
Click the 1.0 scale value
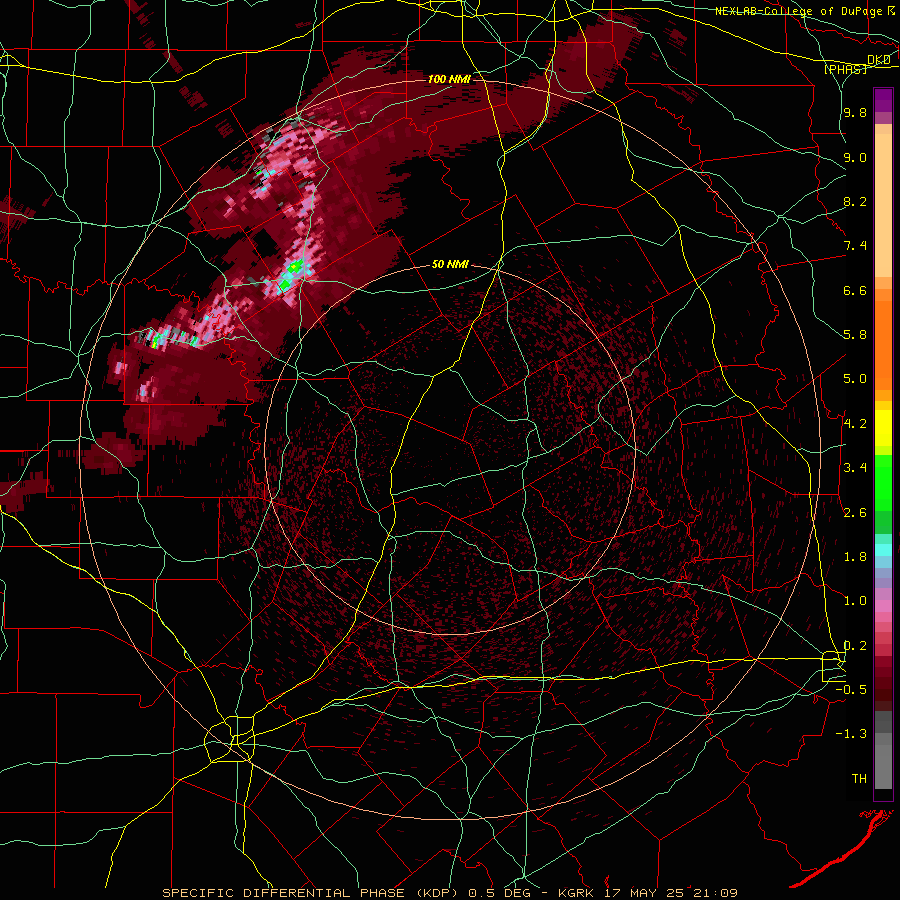(x=855, y=601)
